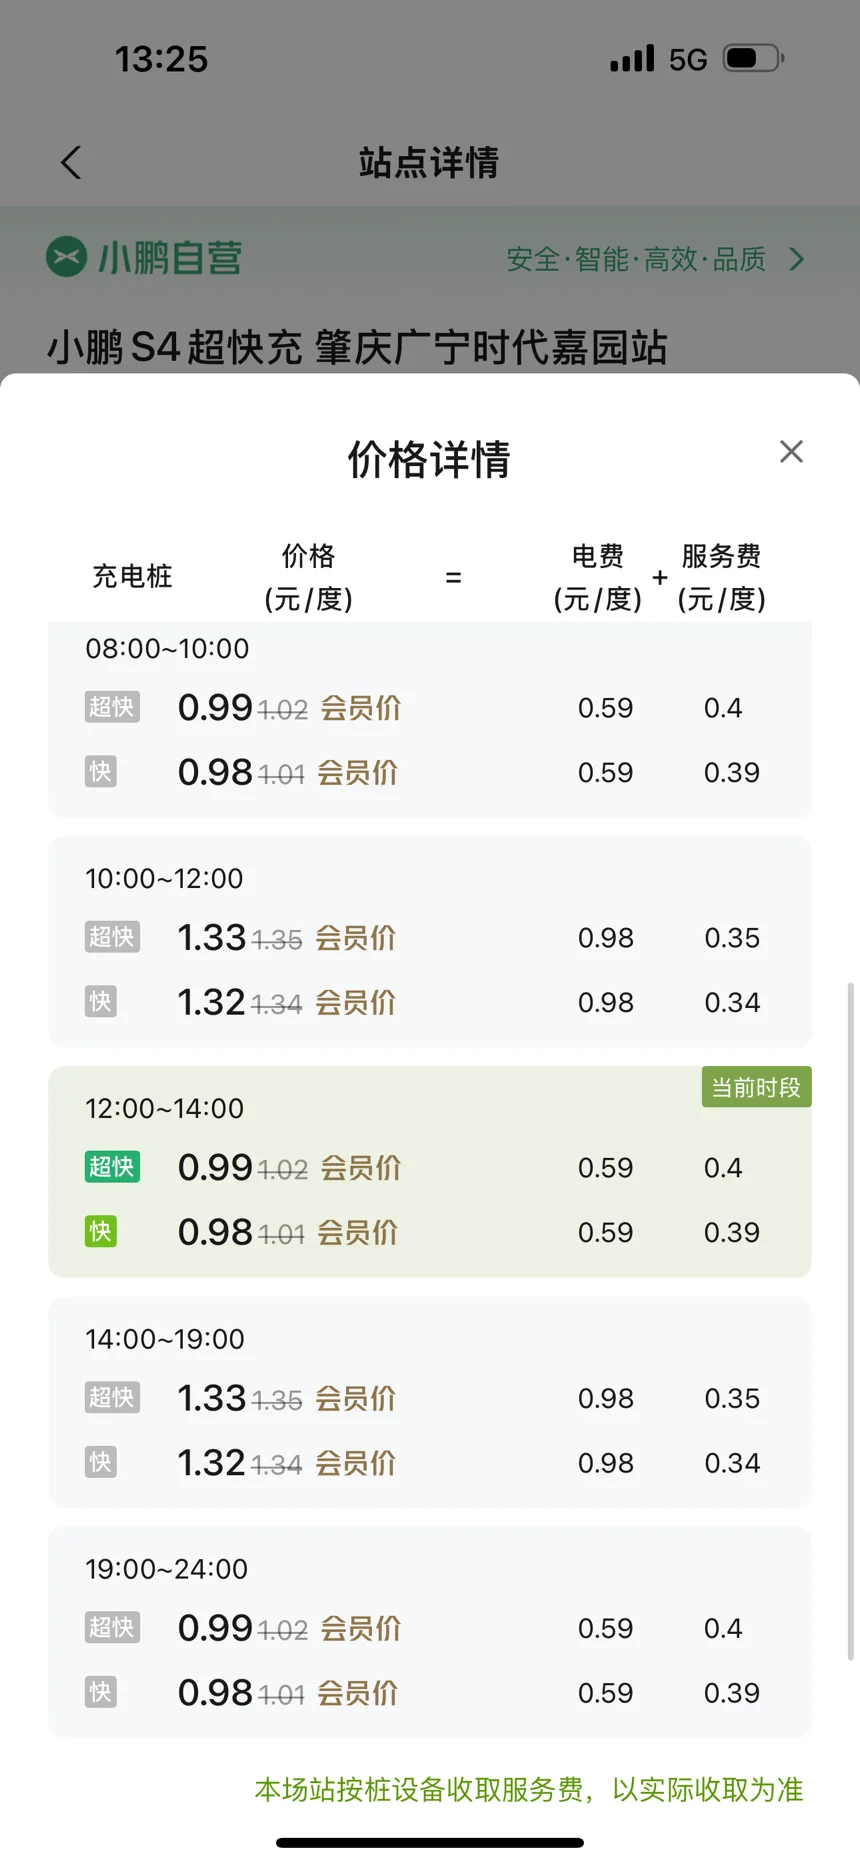Tap the 当前时段 tag

click(x=756, y=1087)
